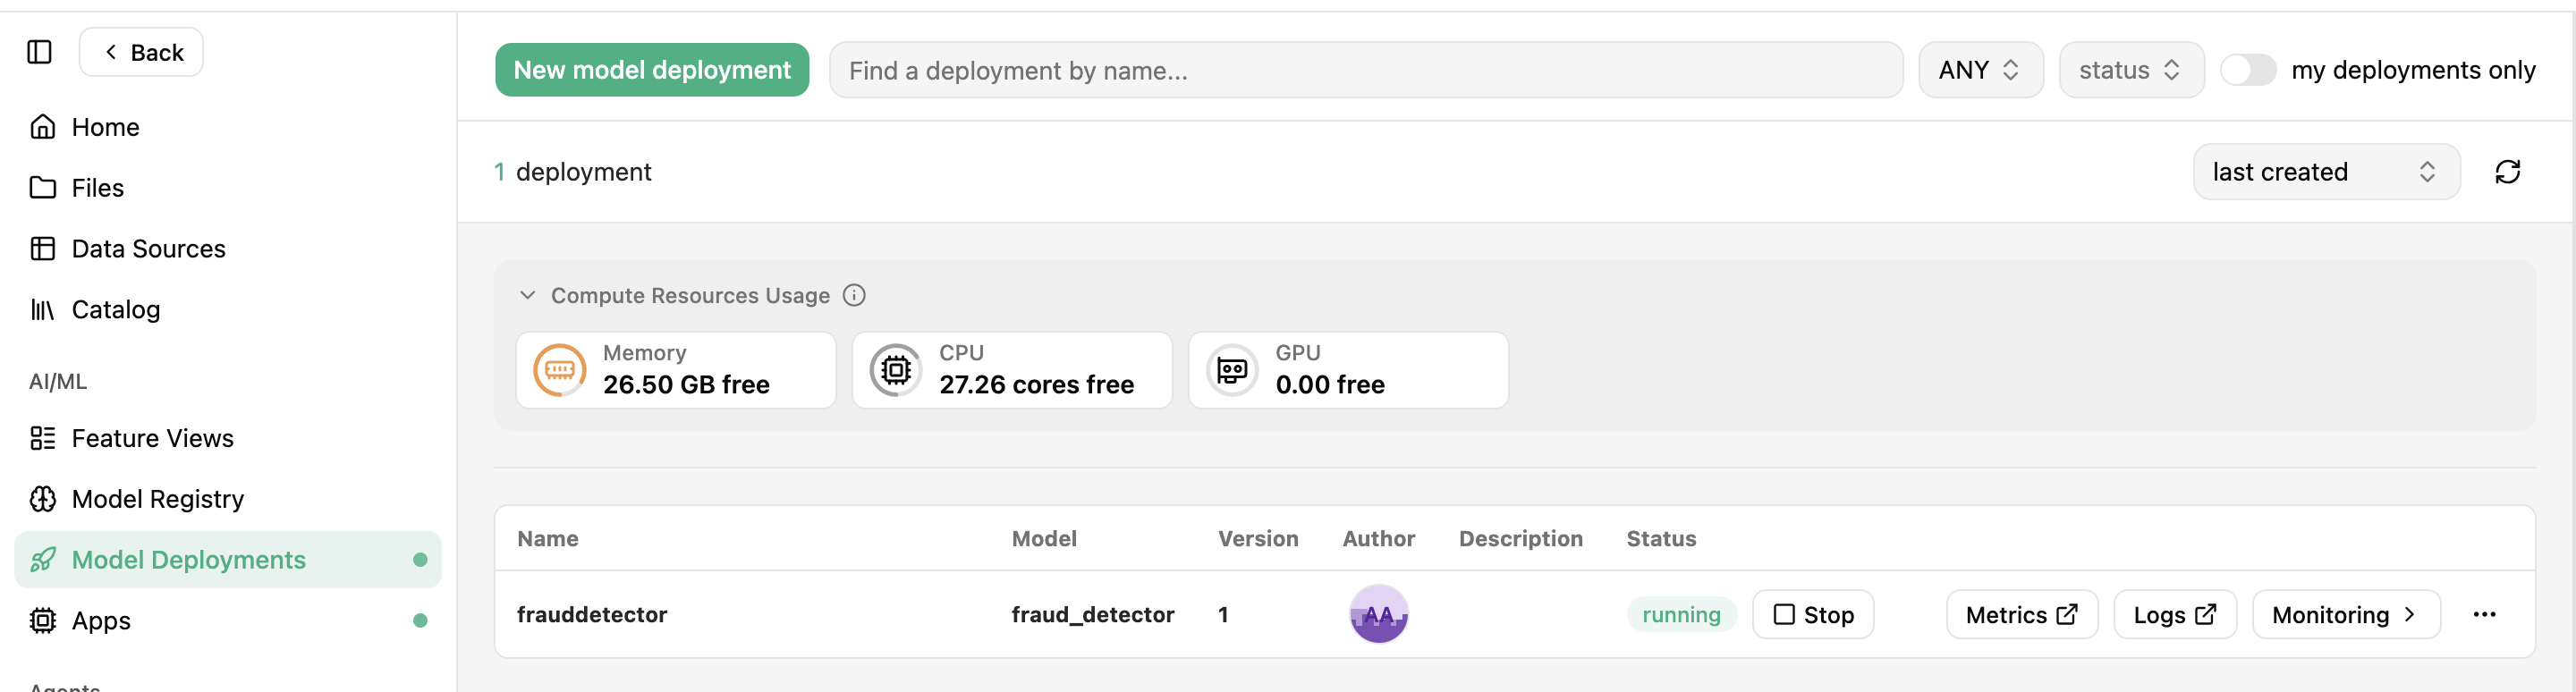Select Model Deployments in sidebar
This screenshot has height=692, width=2576.
click(x=228, y=560)
